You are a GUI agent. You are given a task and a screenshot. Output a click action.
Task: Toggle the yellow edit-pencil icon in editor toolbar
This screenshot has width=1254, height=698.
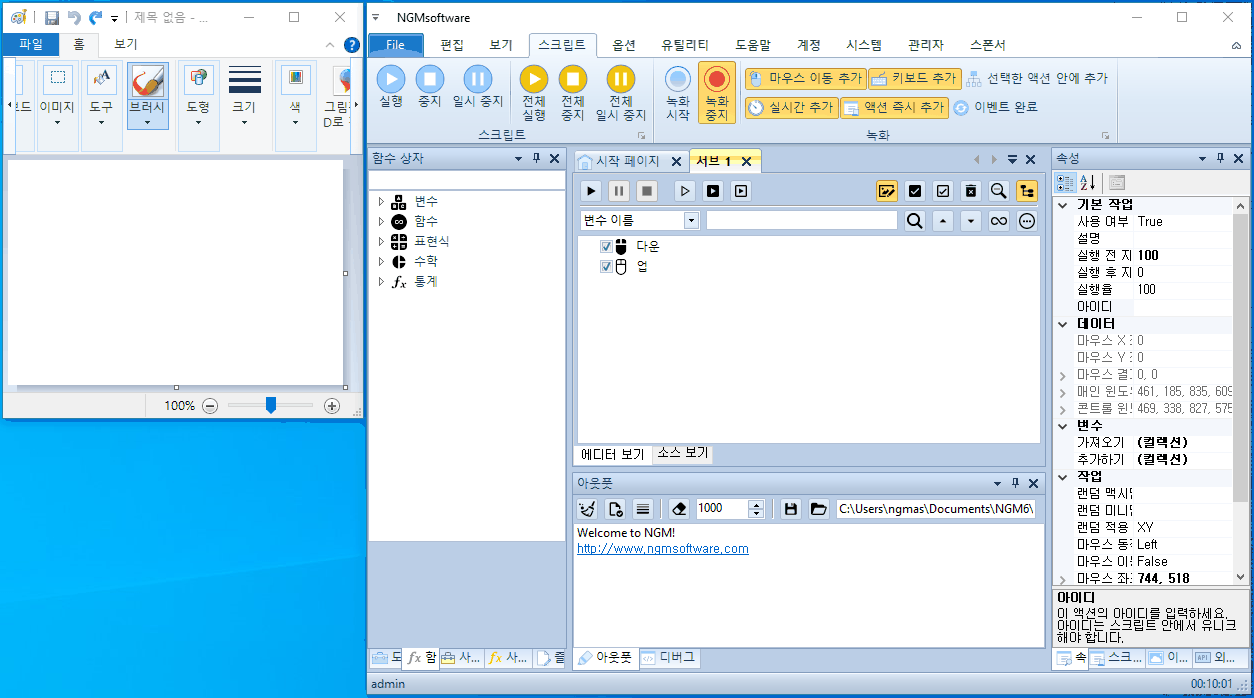pos(886,191)
